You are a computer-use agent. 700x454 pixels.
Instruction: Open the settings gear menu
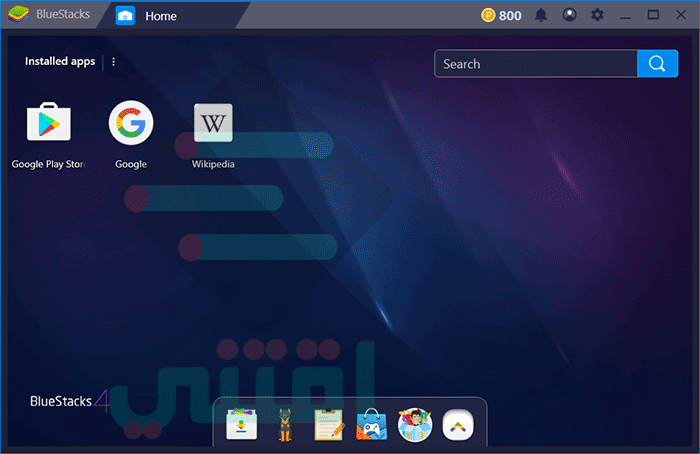[597, 15]
